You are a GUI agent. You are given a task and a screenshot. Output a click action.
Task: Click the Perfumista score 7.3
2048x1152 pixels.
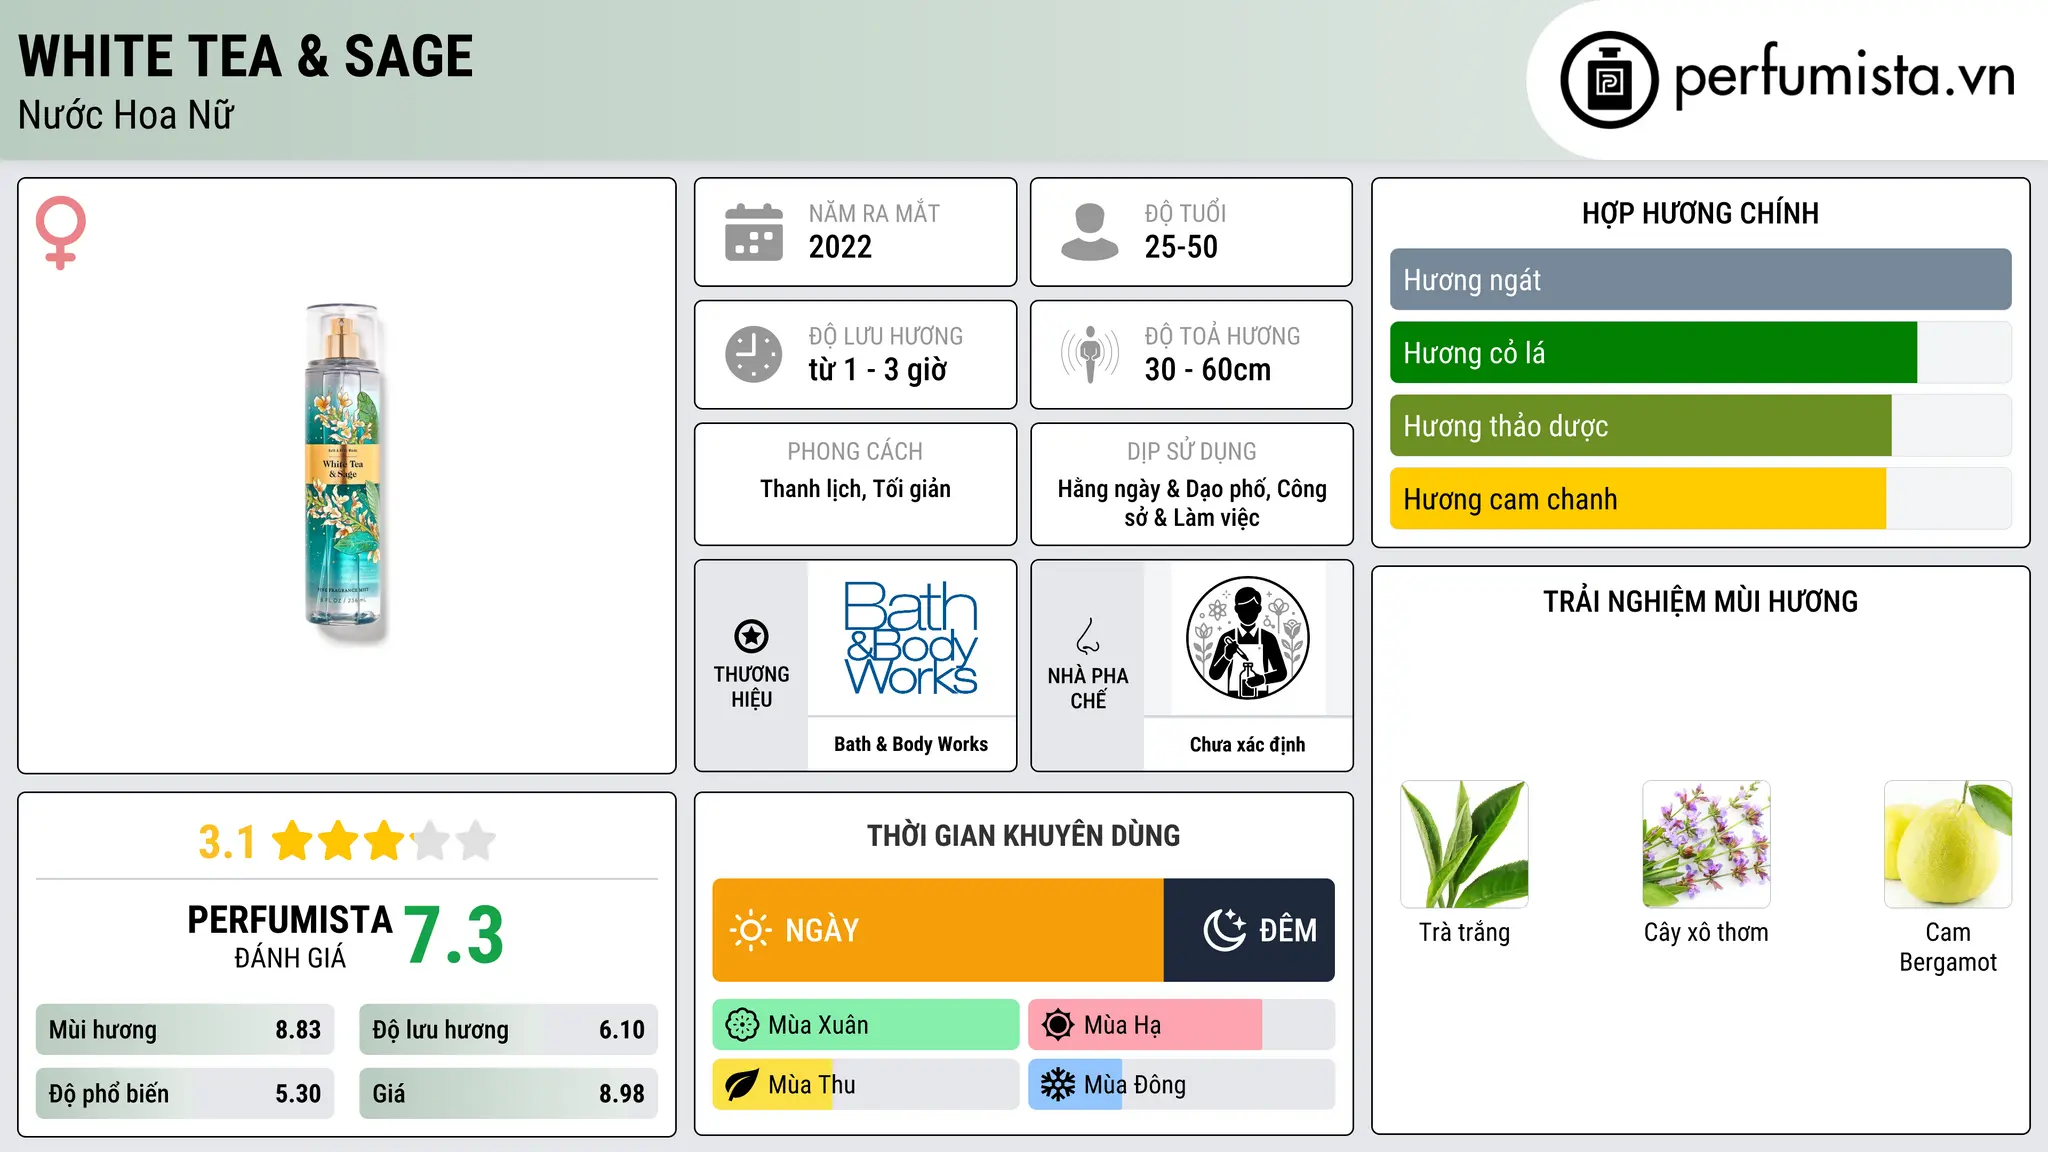(x=454, y=935)
